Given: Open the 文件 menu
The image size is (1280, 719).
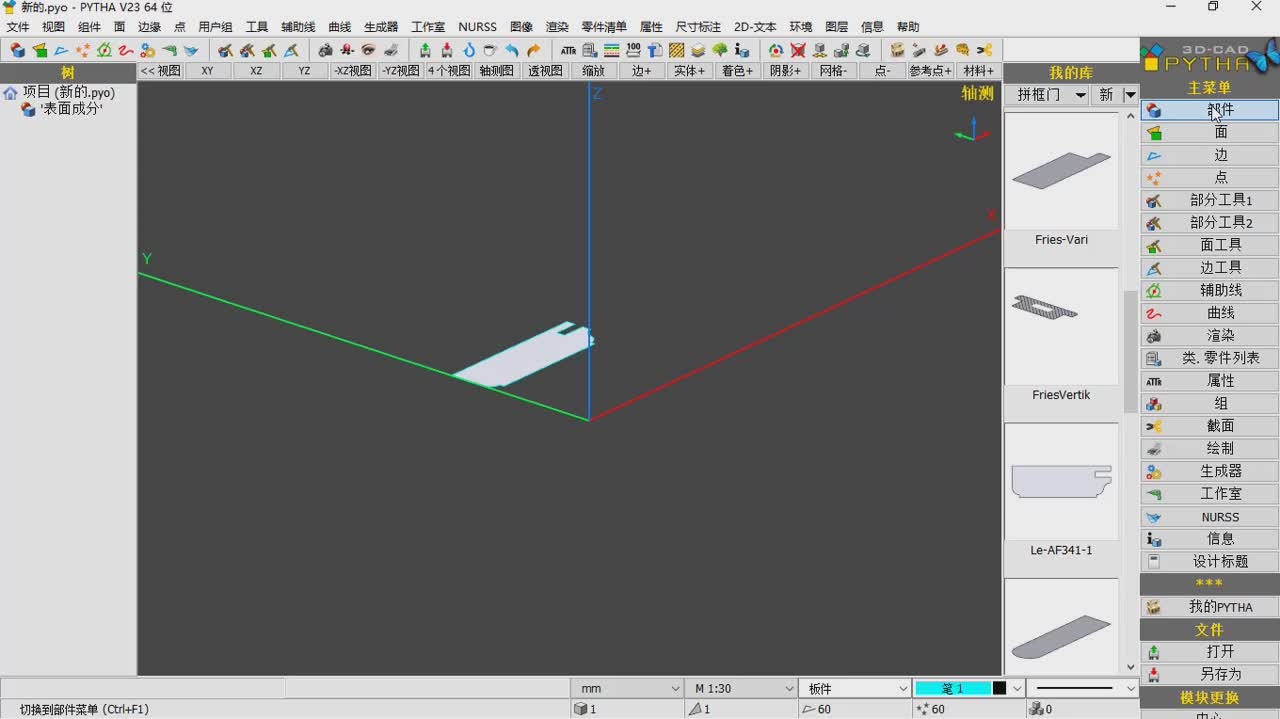Looking at the screenshot, I should coord(18,27).
